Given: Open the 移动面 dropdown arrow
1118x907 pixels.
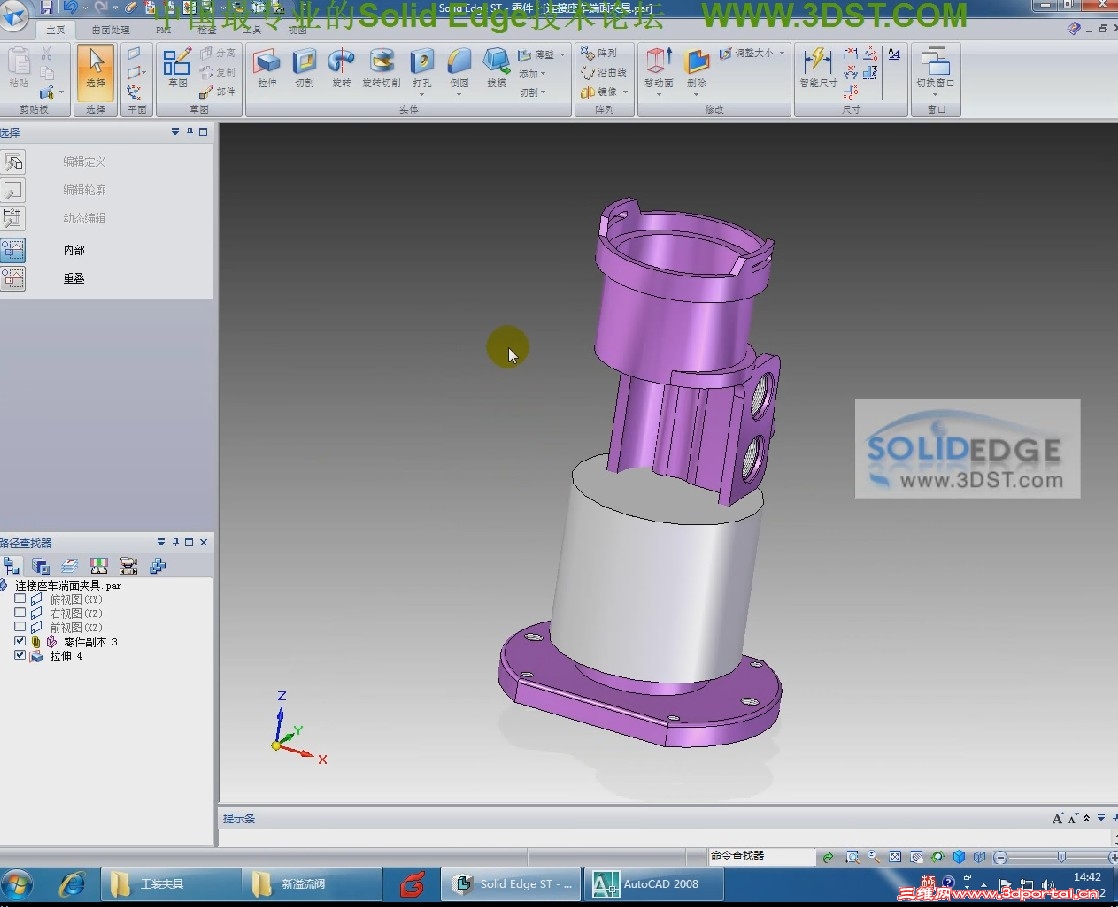Looking at the screenshot, I should pos(659,94).
